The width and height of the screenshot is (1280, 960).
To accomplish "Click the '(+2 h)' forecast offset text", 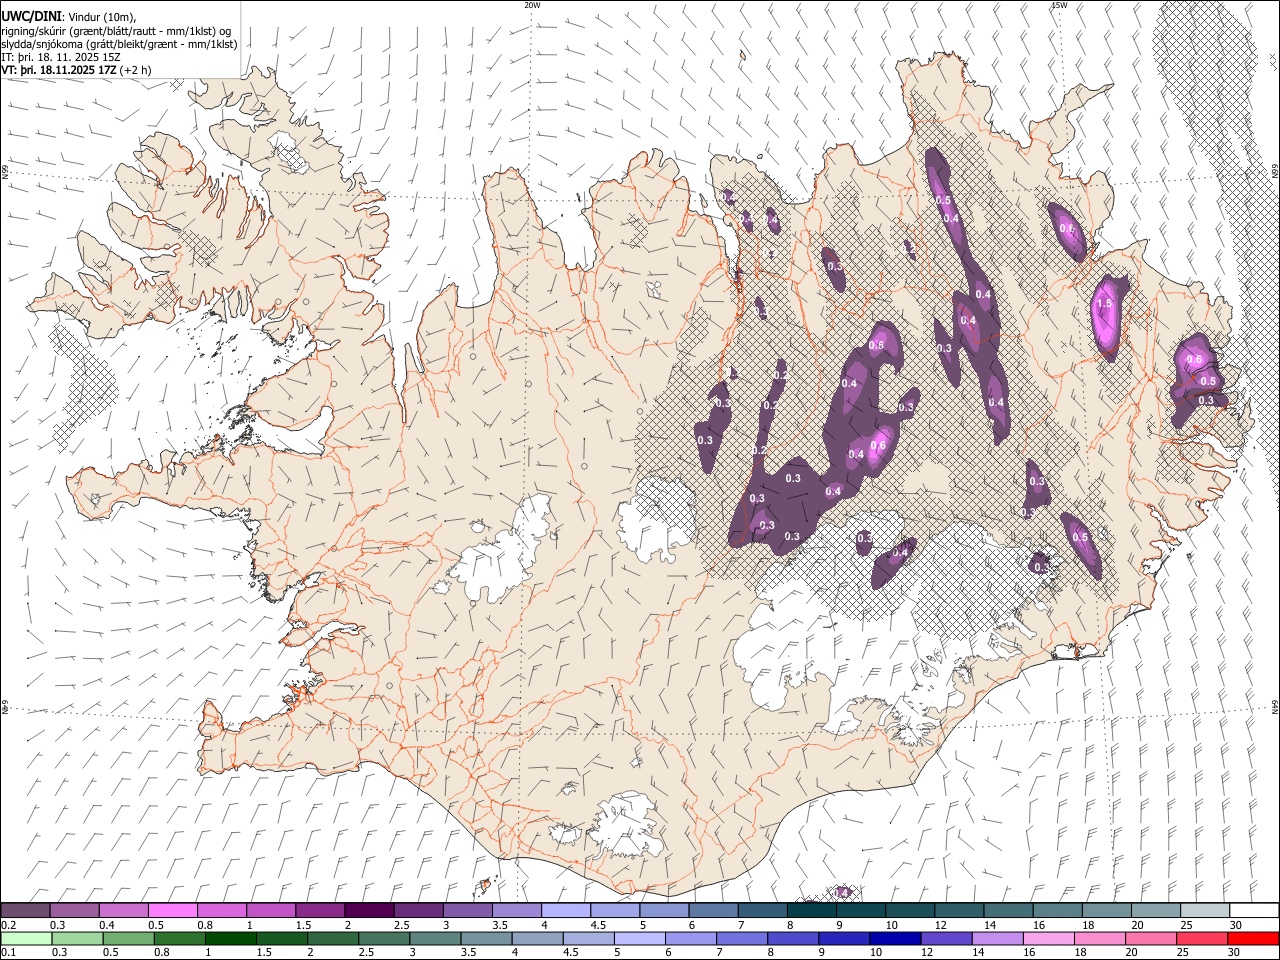I will [x=136, y=70].
